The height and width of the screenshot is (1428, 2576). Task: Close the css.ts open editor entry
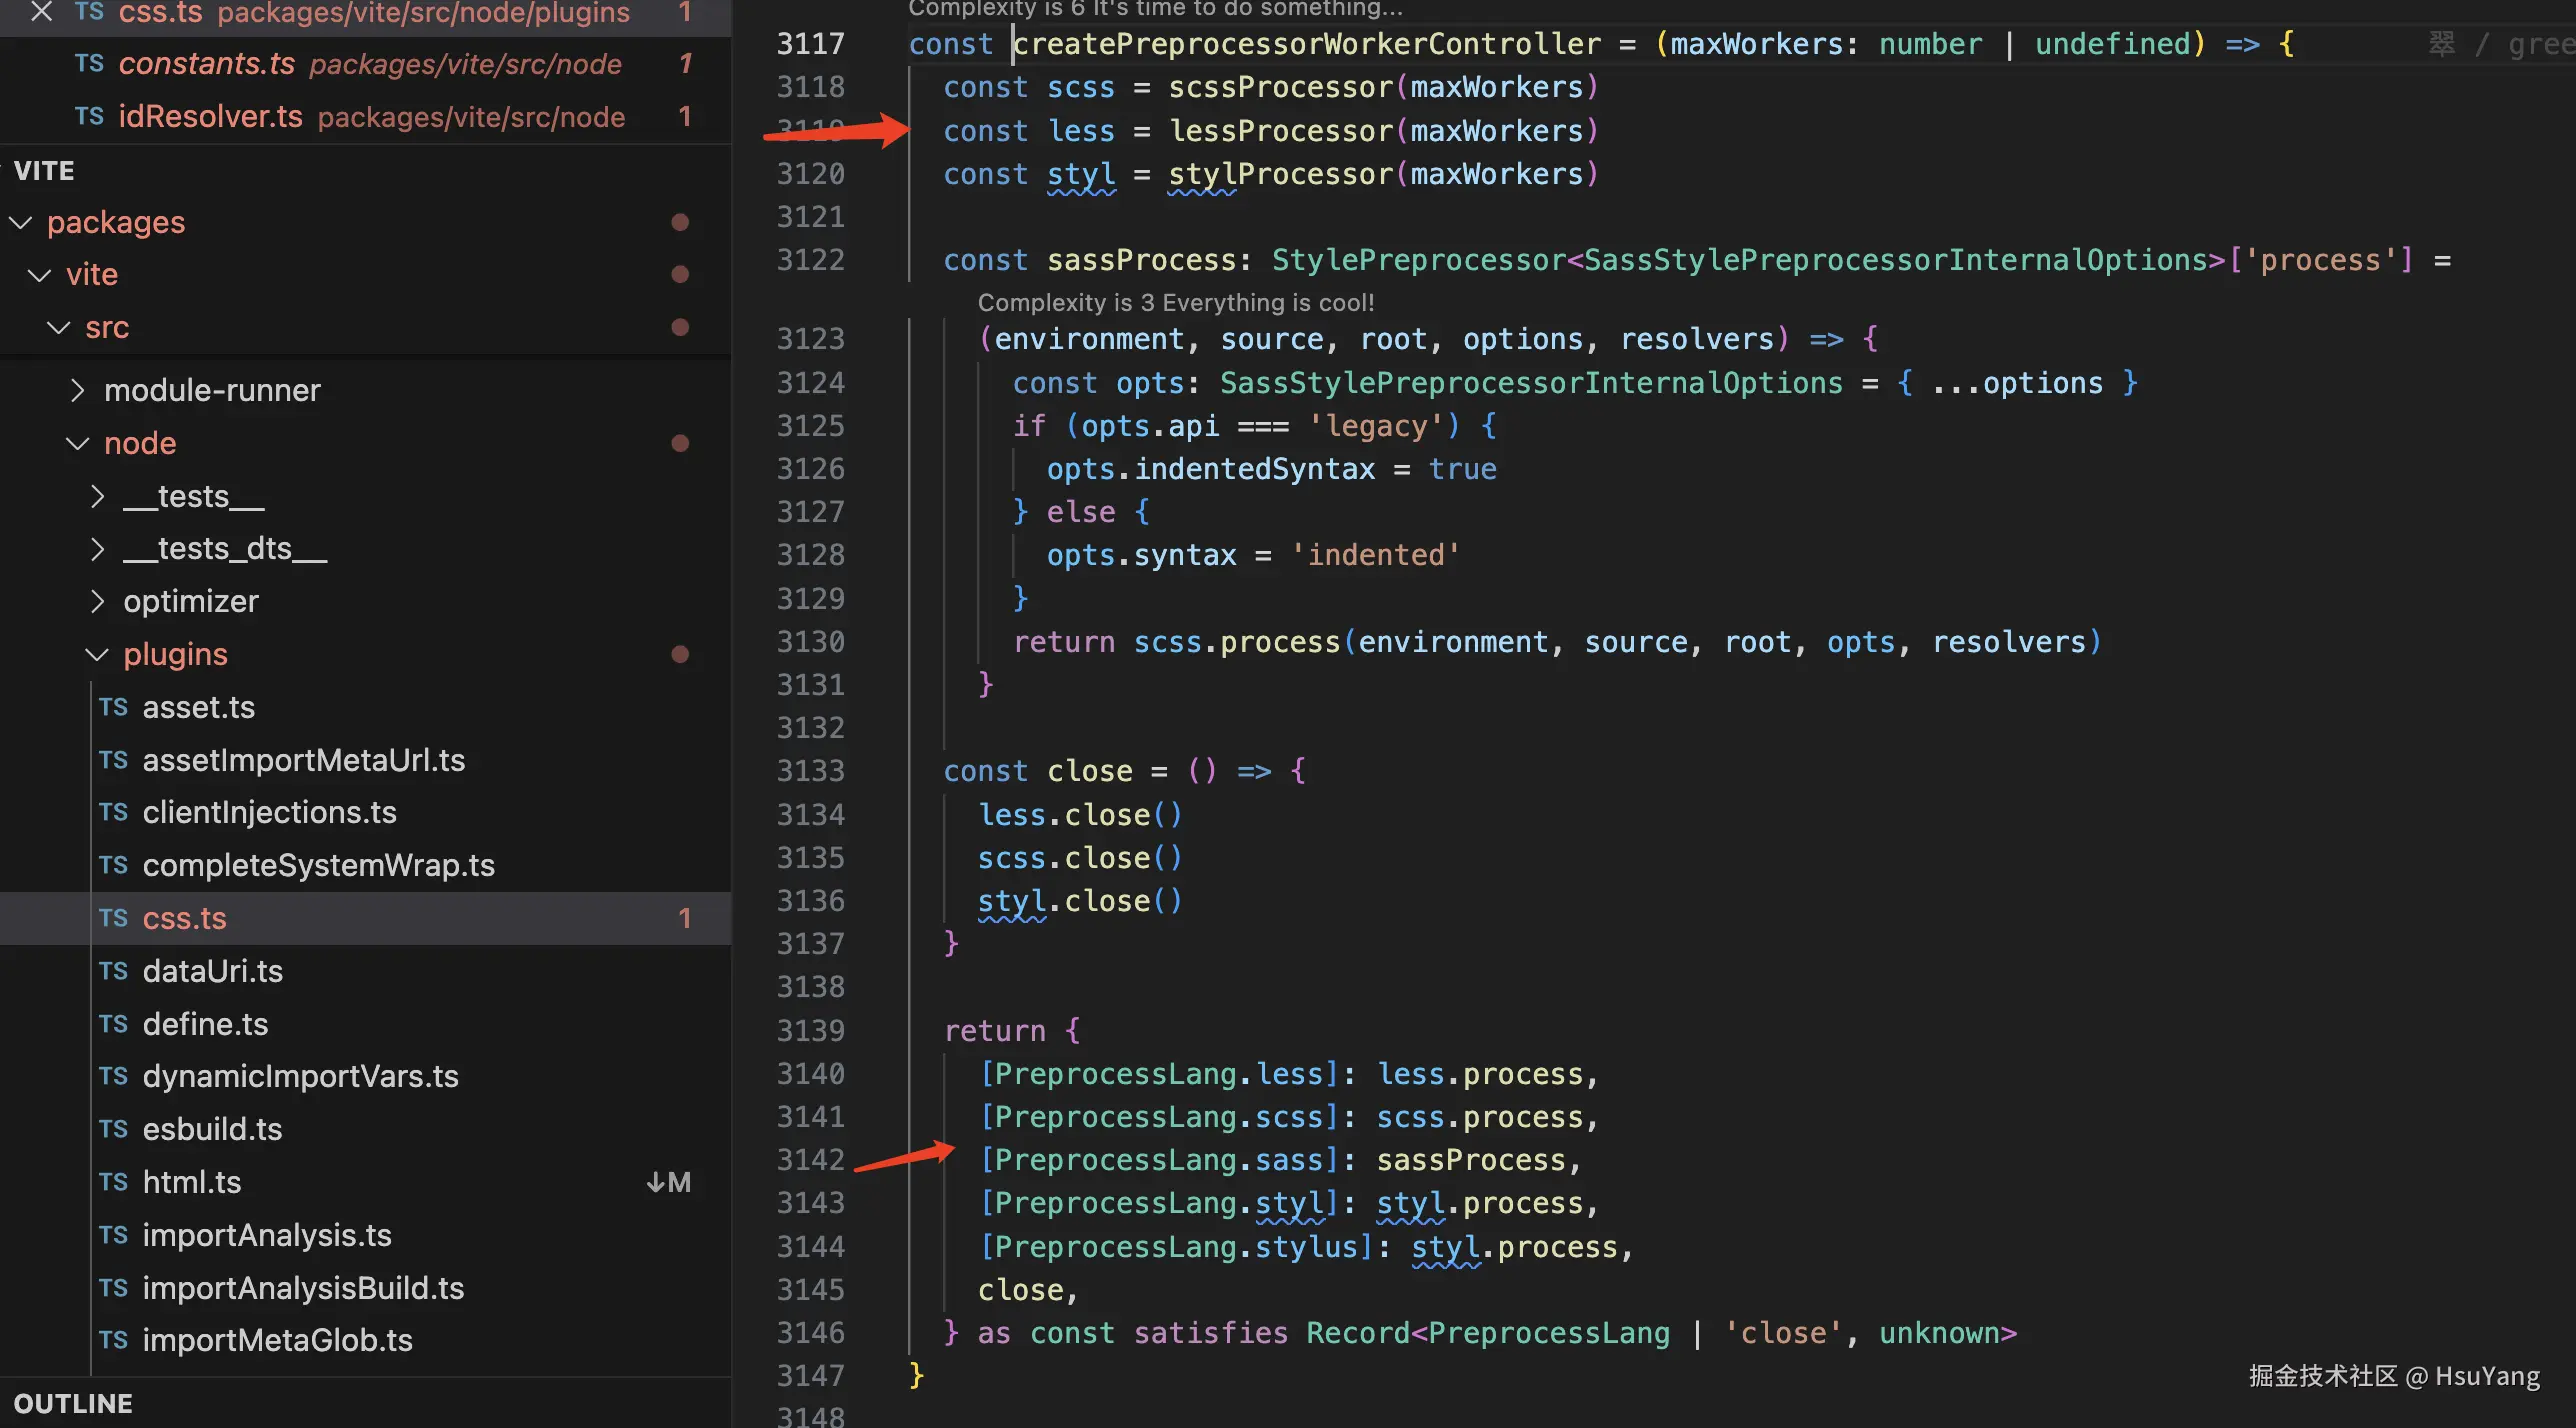(x=41, y=12)
